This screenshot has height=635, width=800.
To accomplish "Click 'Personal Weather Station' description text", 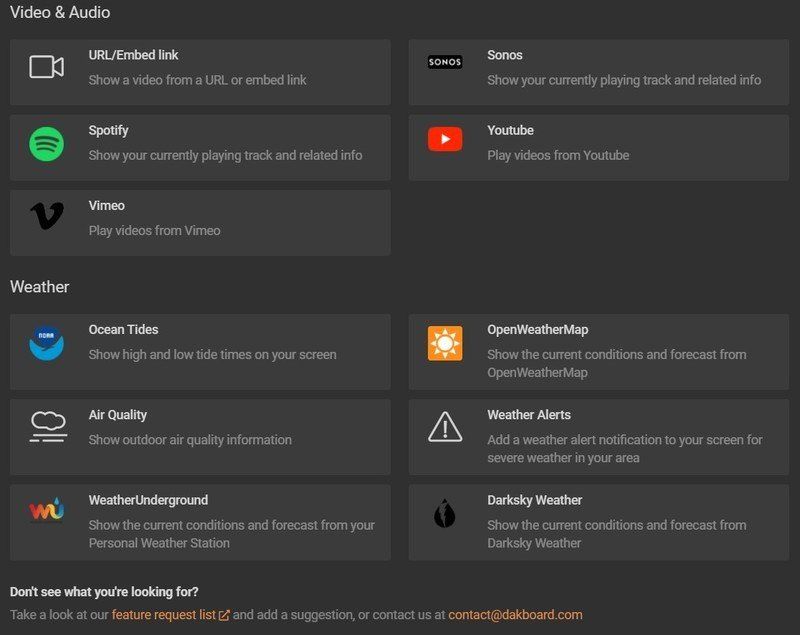I will (159, 543).
